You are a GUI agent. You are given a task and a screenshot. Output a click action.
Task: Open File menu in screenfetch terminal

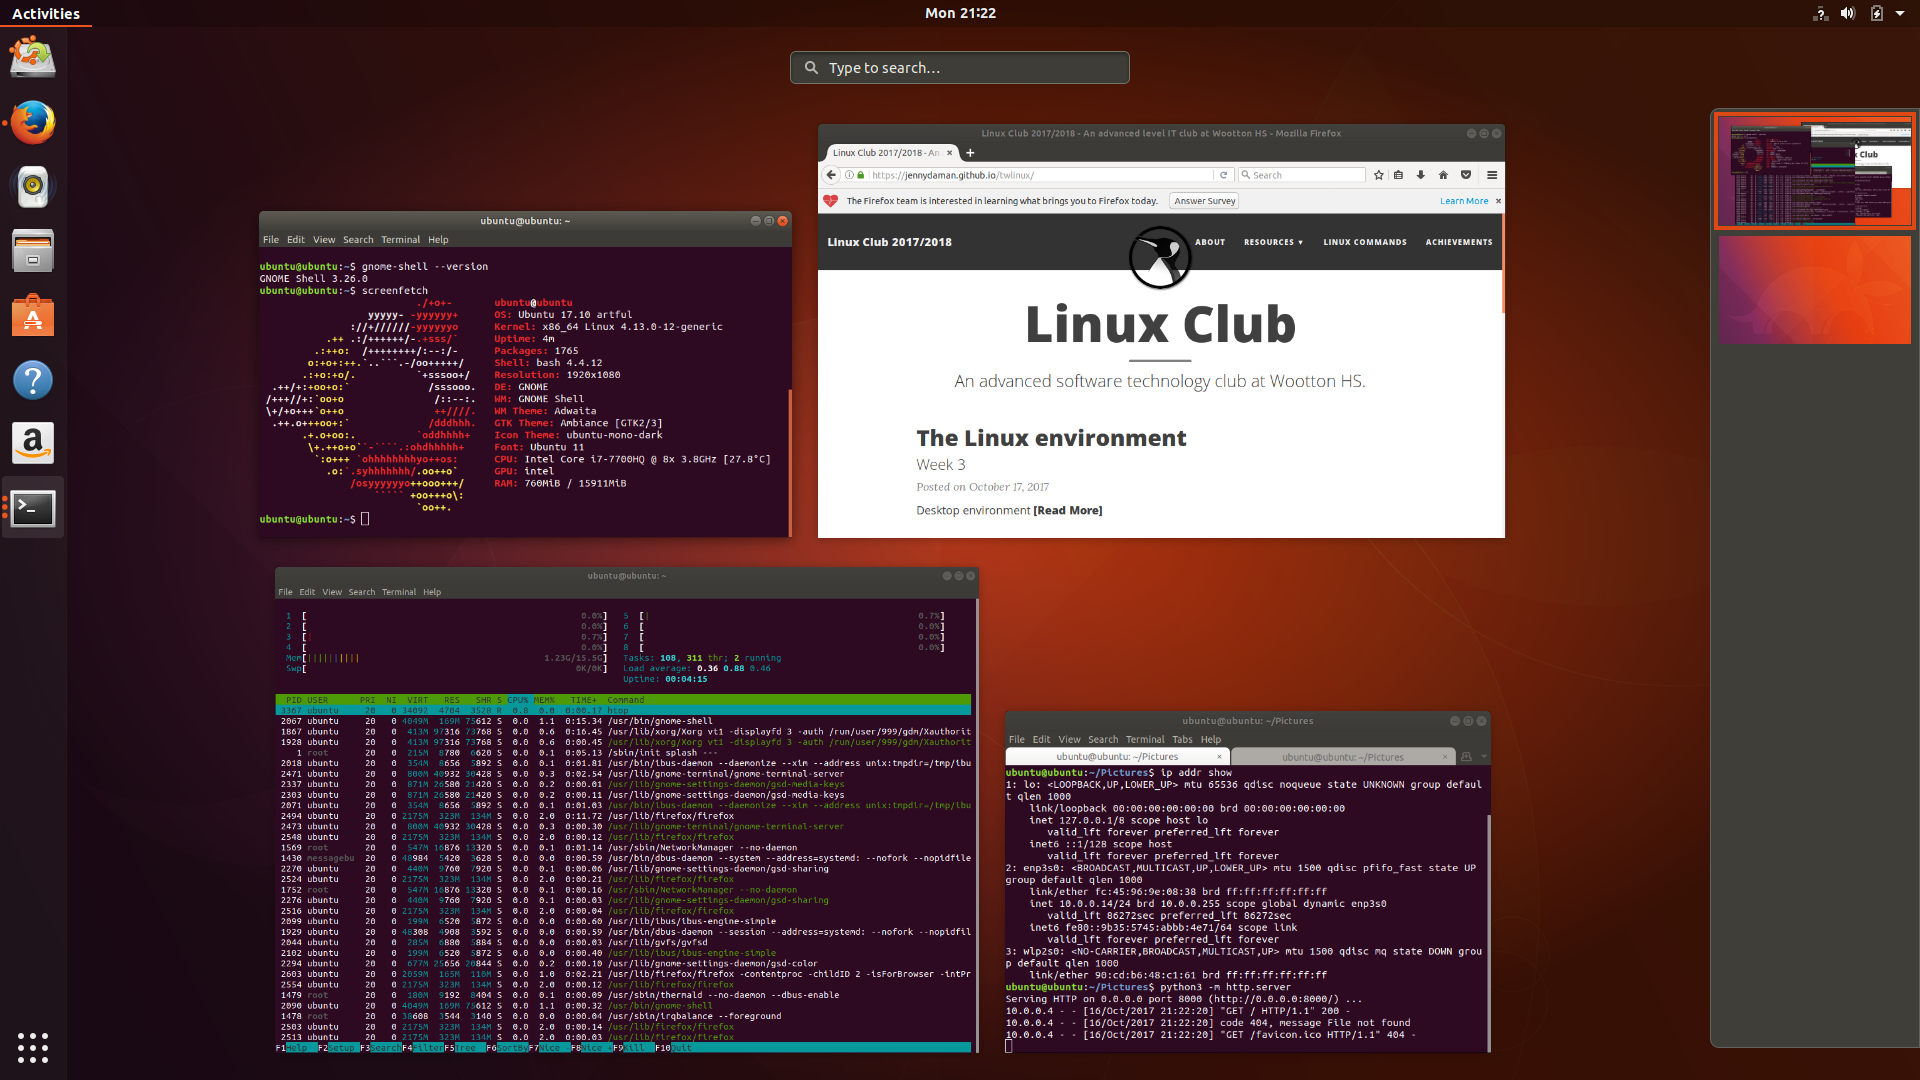[x=271, y=240]
